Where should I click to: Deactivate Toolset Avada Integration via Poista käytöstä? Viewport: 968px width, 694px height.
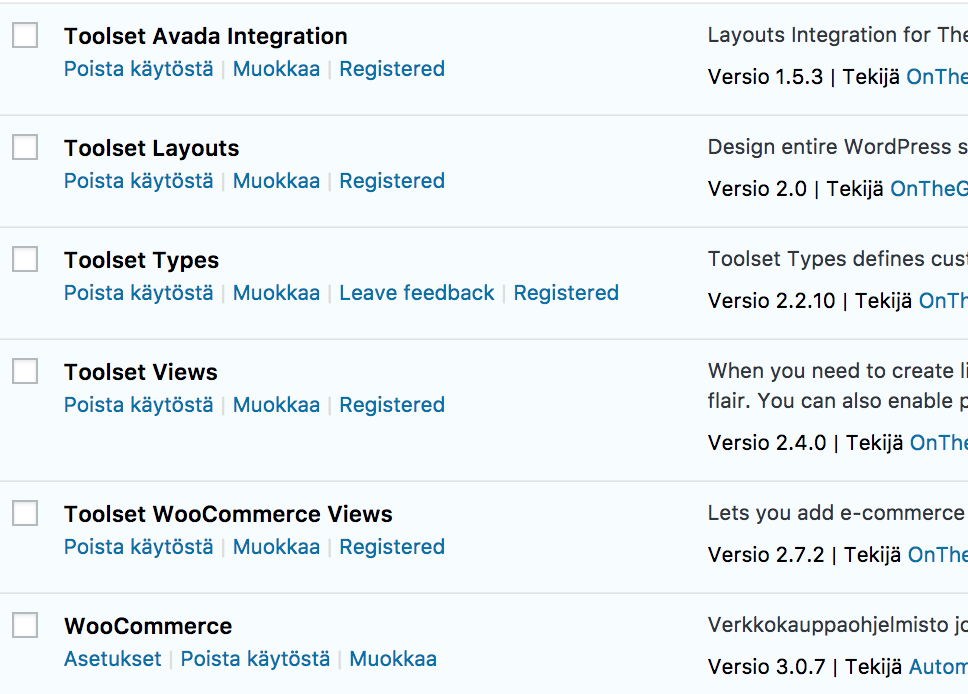138,69
